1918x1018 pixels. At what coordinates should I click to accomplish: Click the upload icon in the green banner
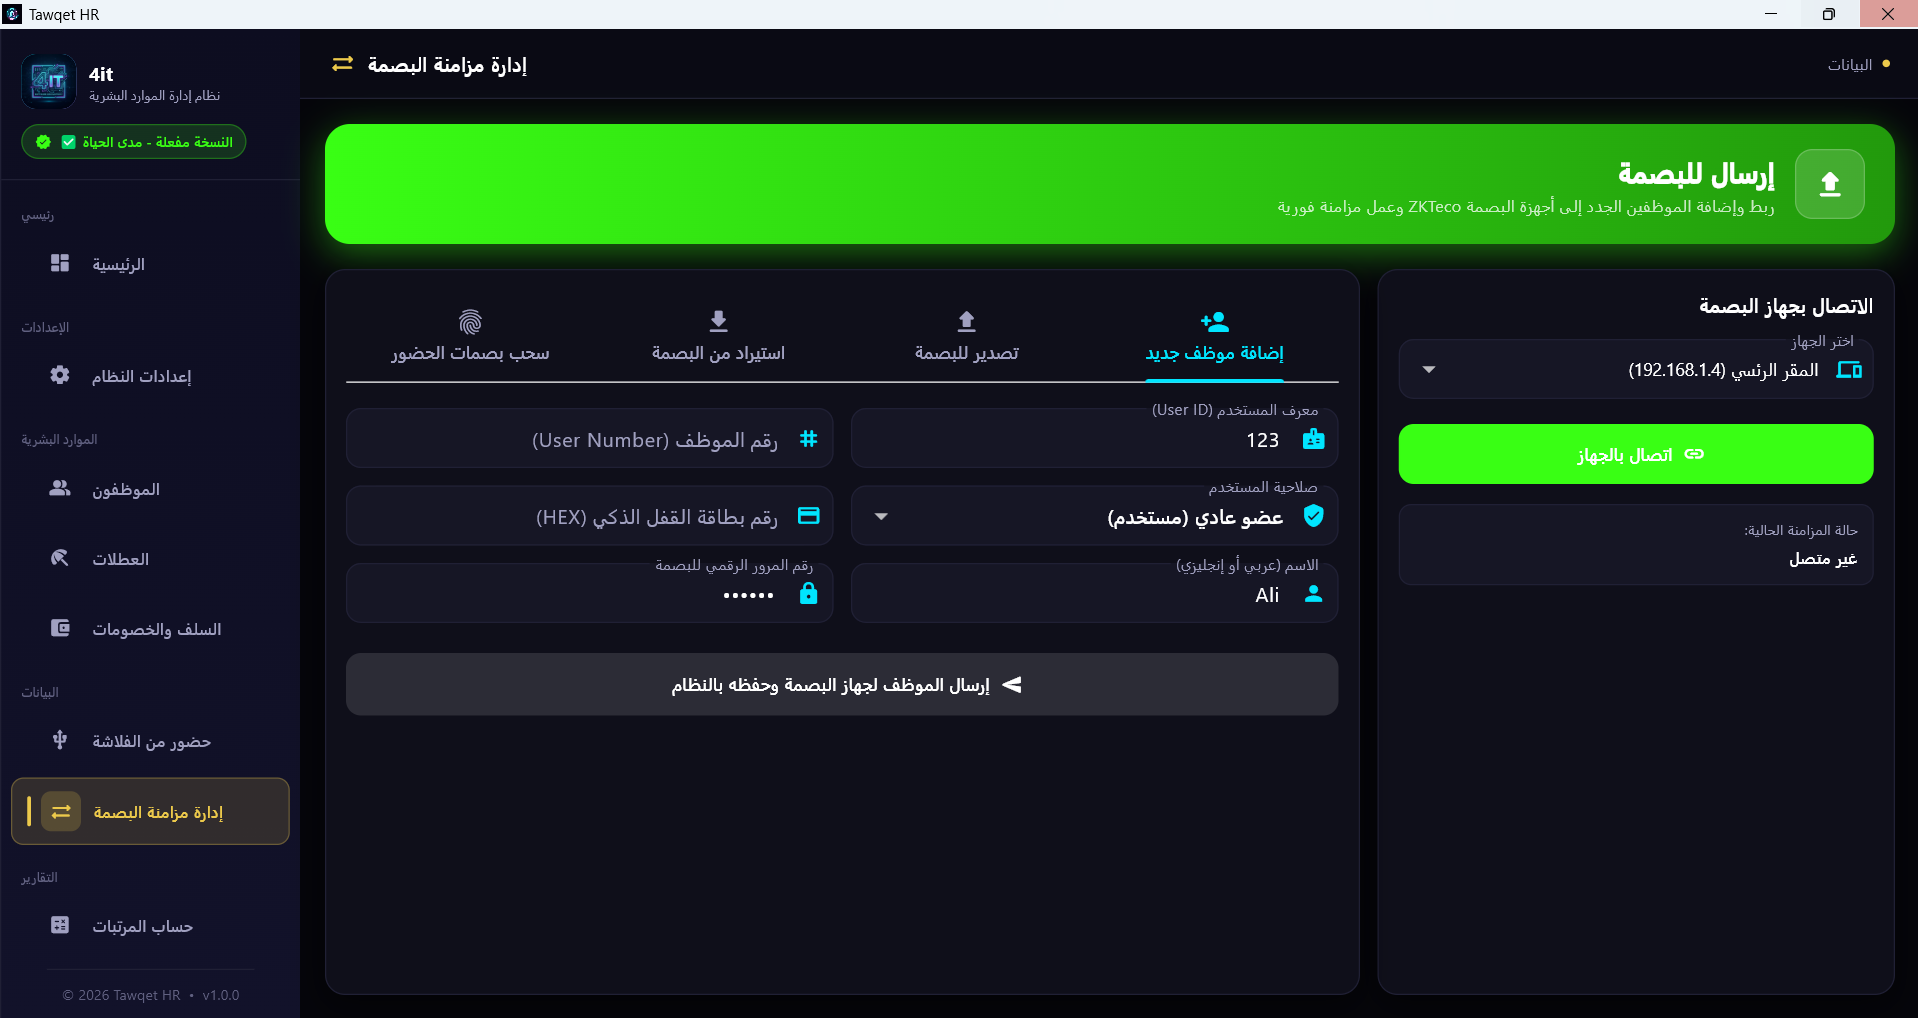pyautogui.click(x=1829, y=184)
